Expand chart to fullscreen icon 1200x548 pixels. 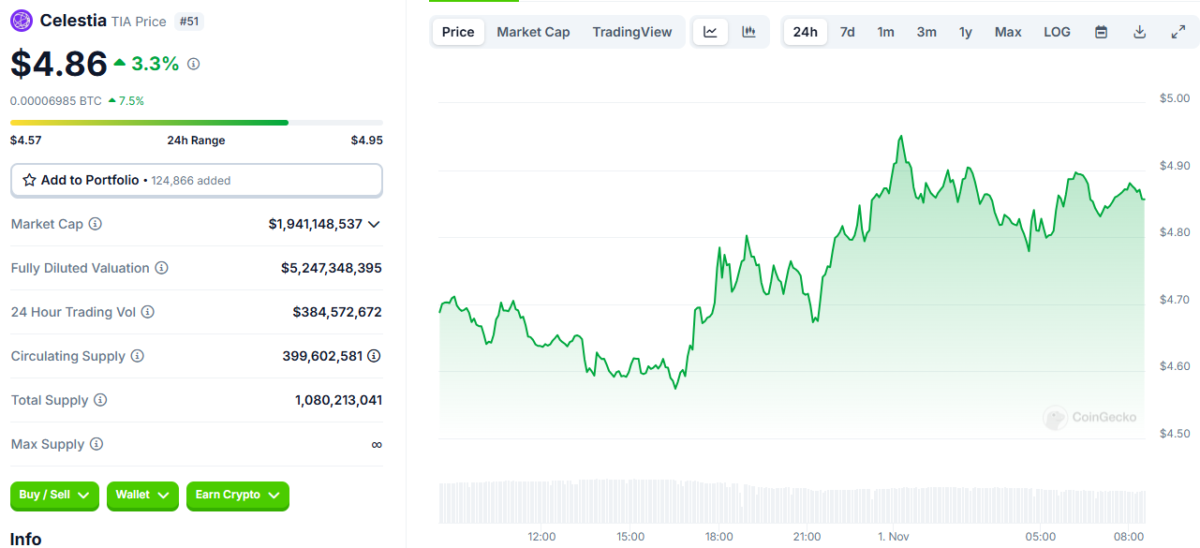(x=1178, y=32)
